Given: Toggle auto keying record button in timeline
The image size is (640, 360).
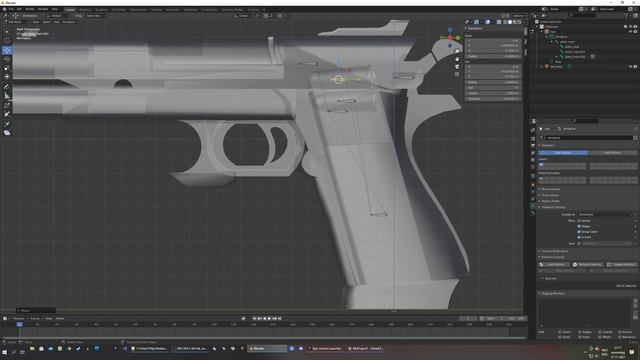Looking at the screenshot, I should coord(244,318).
